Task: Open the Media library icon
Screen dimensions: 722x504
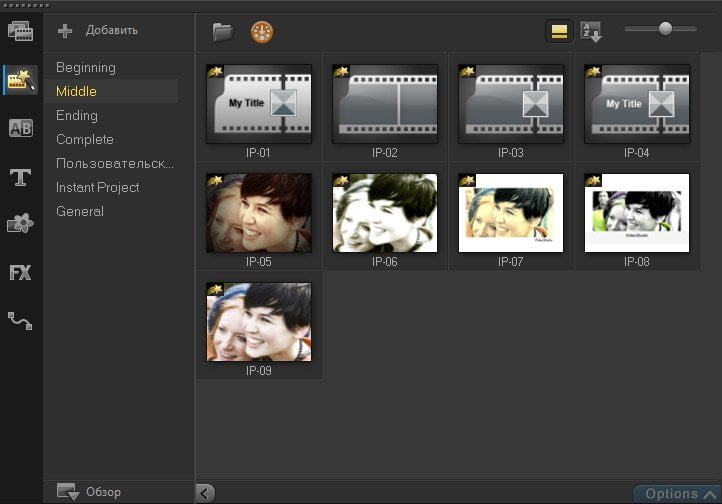Action: pos(21,32)
